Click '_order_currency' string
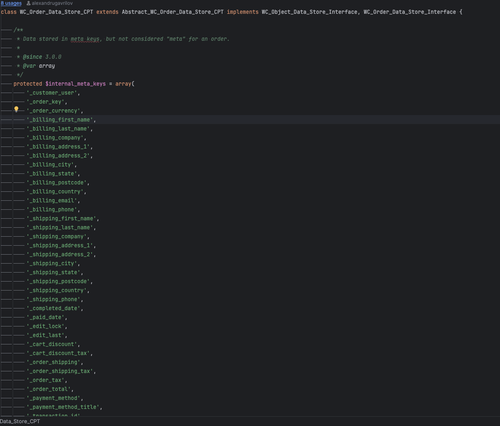The height and width of the screenshot is (426, 500). tap(53, 111)
